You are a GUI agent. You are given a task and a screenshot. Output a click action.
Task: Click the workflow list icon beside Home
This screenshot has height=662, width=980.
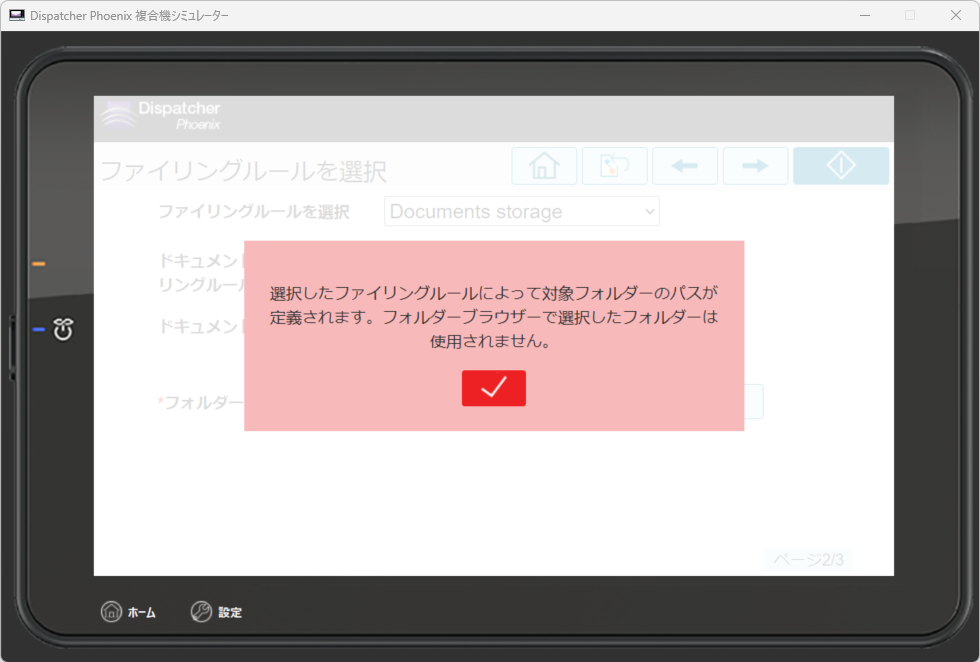tap(614, 166)
